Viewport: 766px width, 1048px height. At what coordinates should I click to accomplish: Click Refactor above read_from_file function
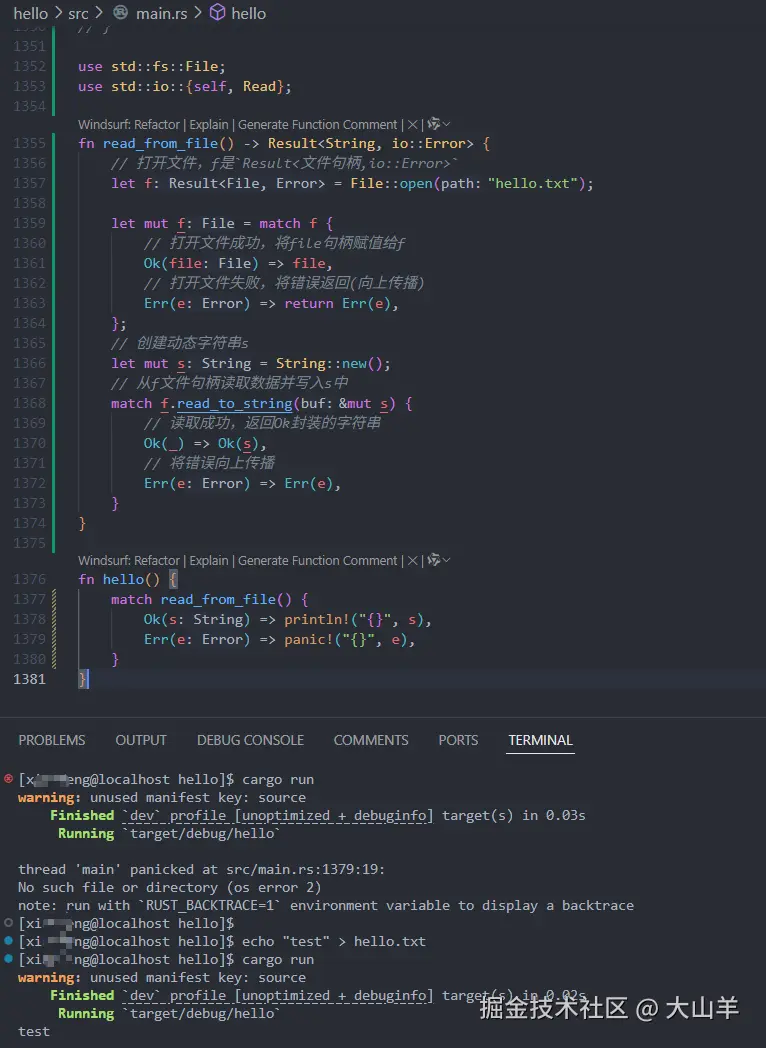157,125
